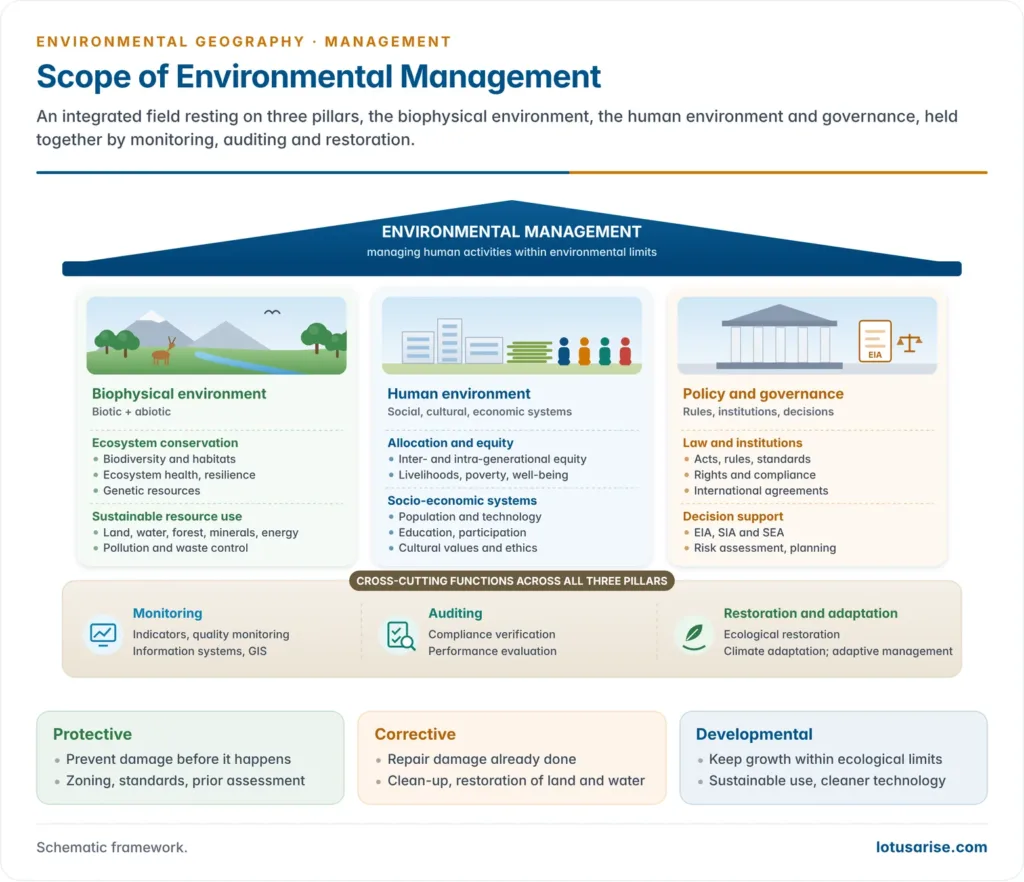Viewport: 1024px width, 882px height.
Task: Click the EIA document icon
Action: 874,341
